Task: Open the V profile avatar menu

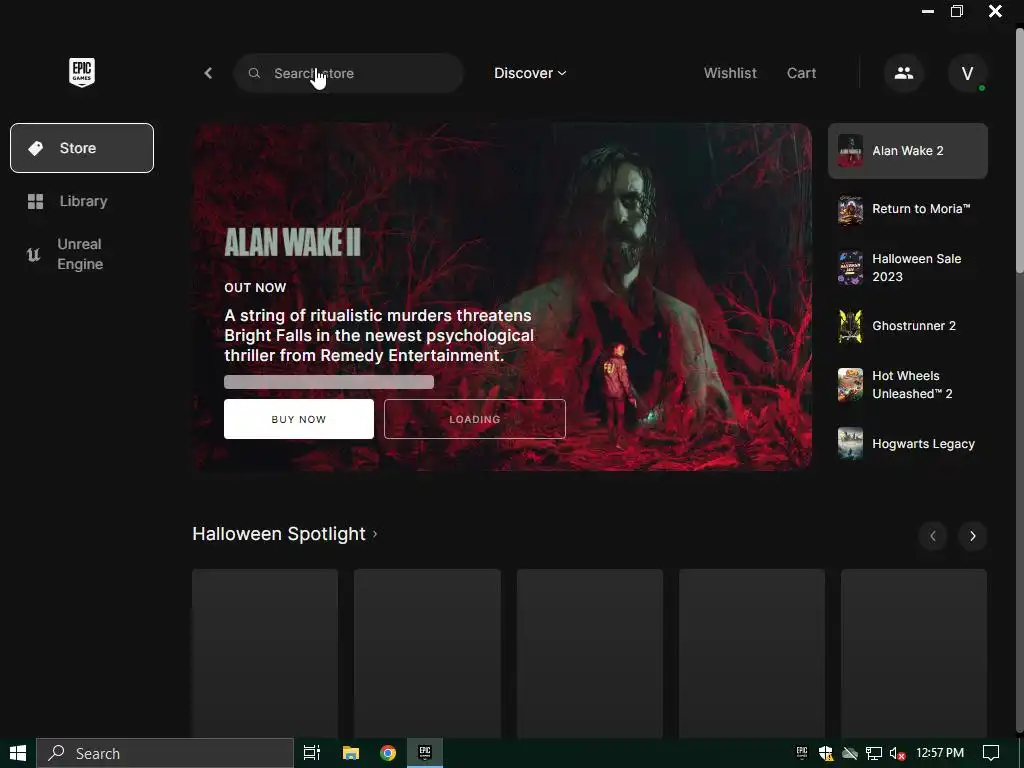Action: tap(967, 73)
